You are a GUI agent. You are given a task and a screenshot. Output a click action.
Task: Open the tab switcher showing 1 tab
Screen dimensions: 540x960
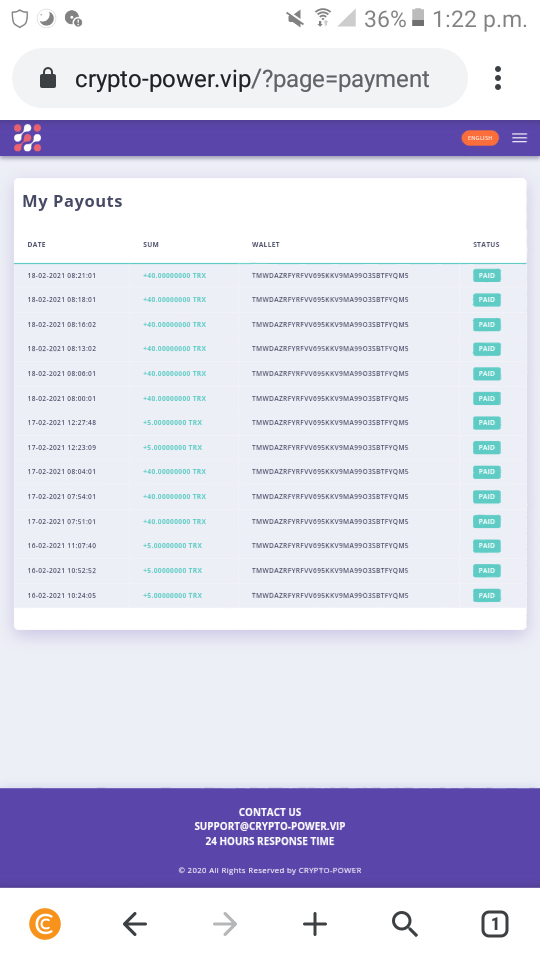[495, 924]
